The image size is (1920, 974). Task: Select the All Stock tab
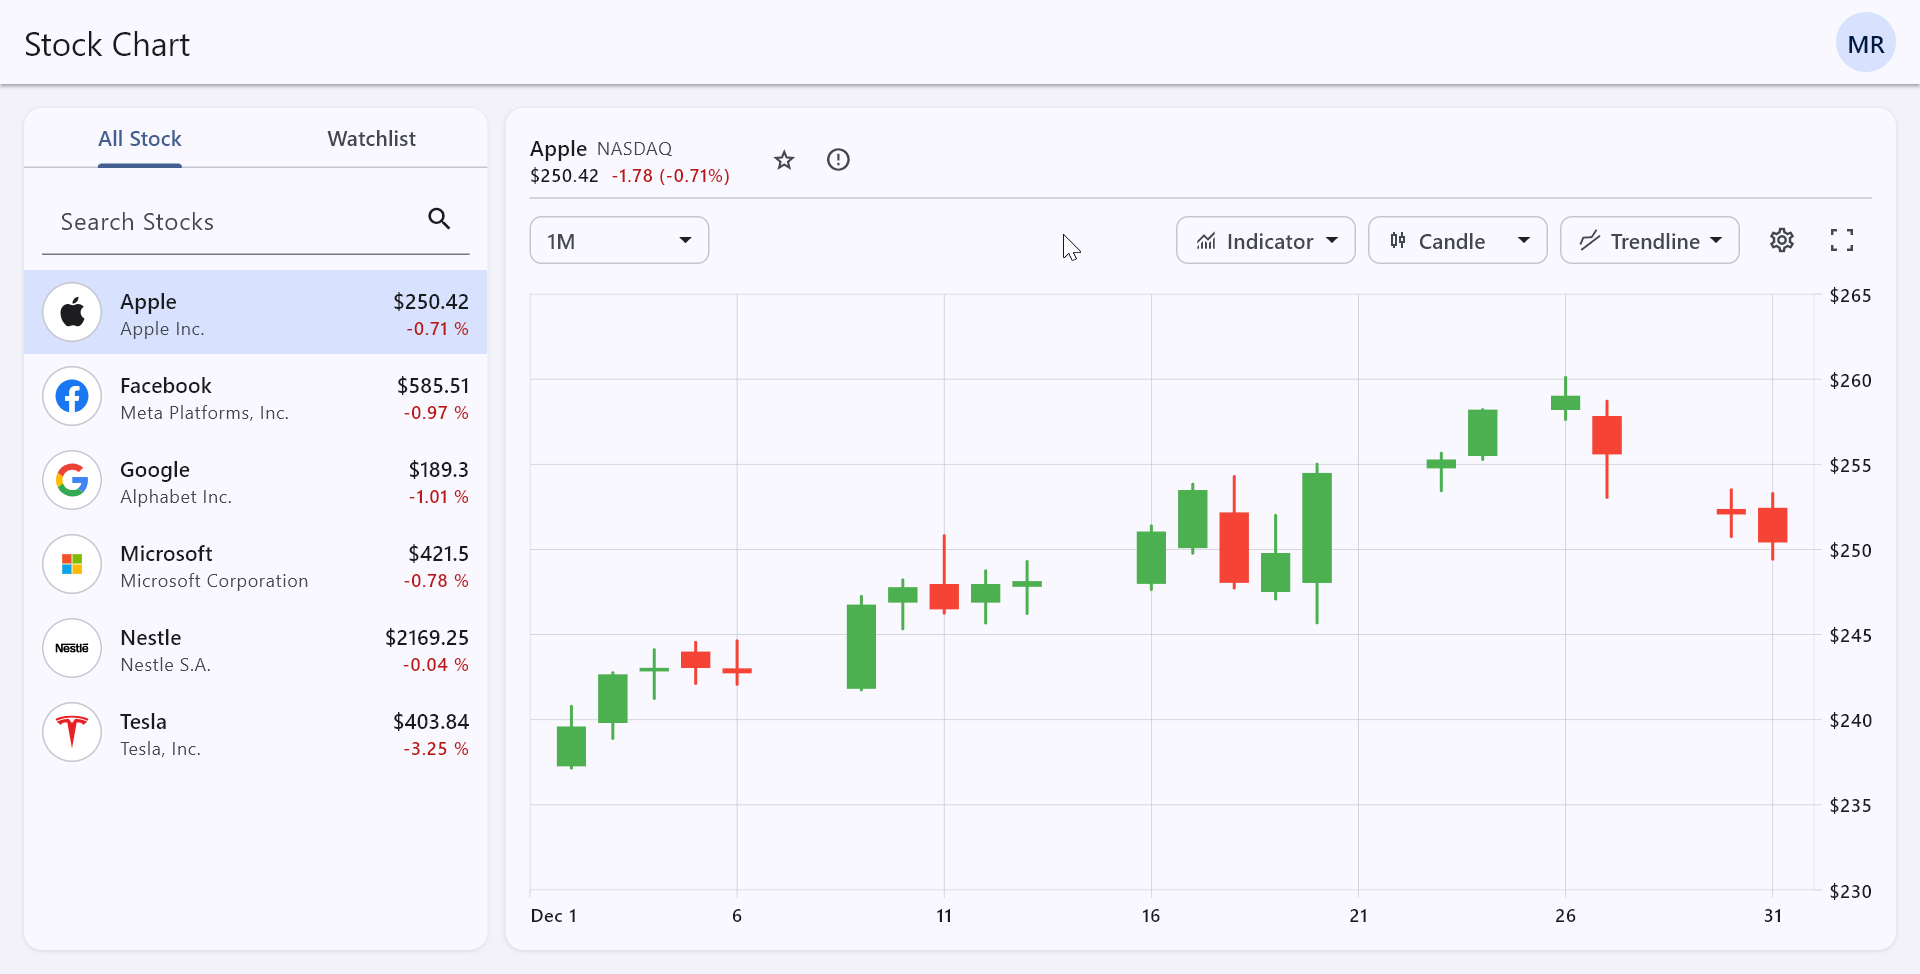click(x=139, y=138)
